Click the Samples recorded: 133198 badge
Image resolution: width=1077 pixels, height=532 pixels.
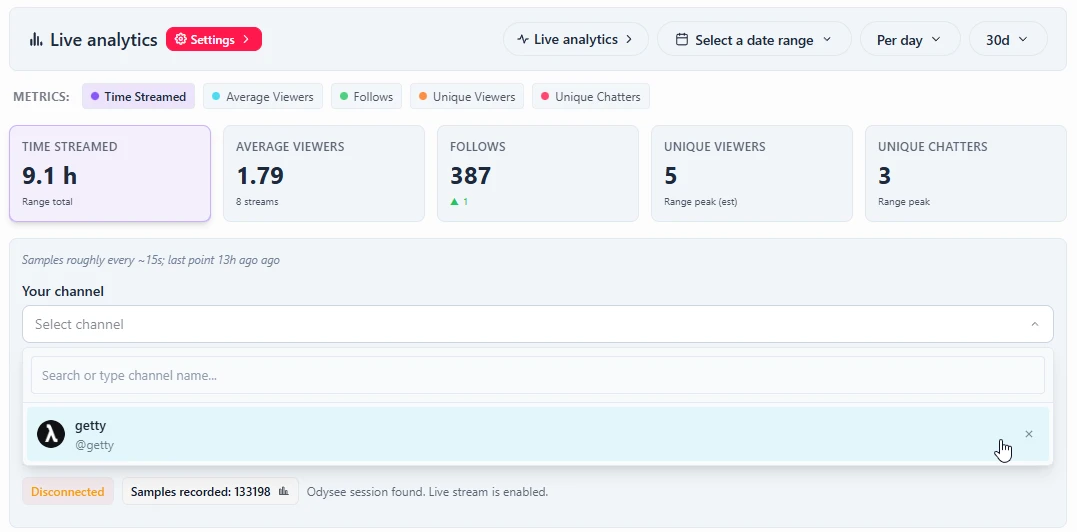point(210,491)
